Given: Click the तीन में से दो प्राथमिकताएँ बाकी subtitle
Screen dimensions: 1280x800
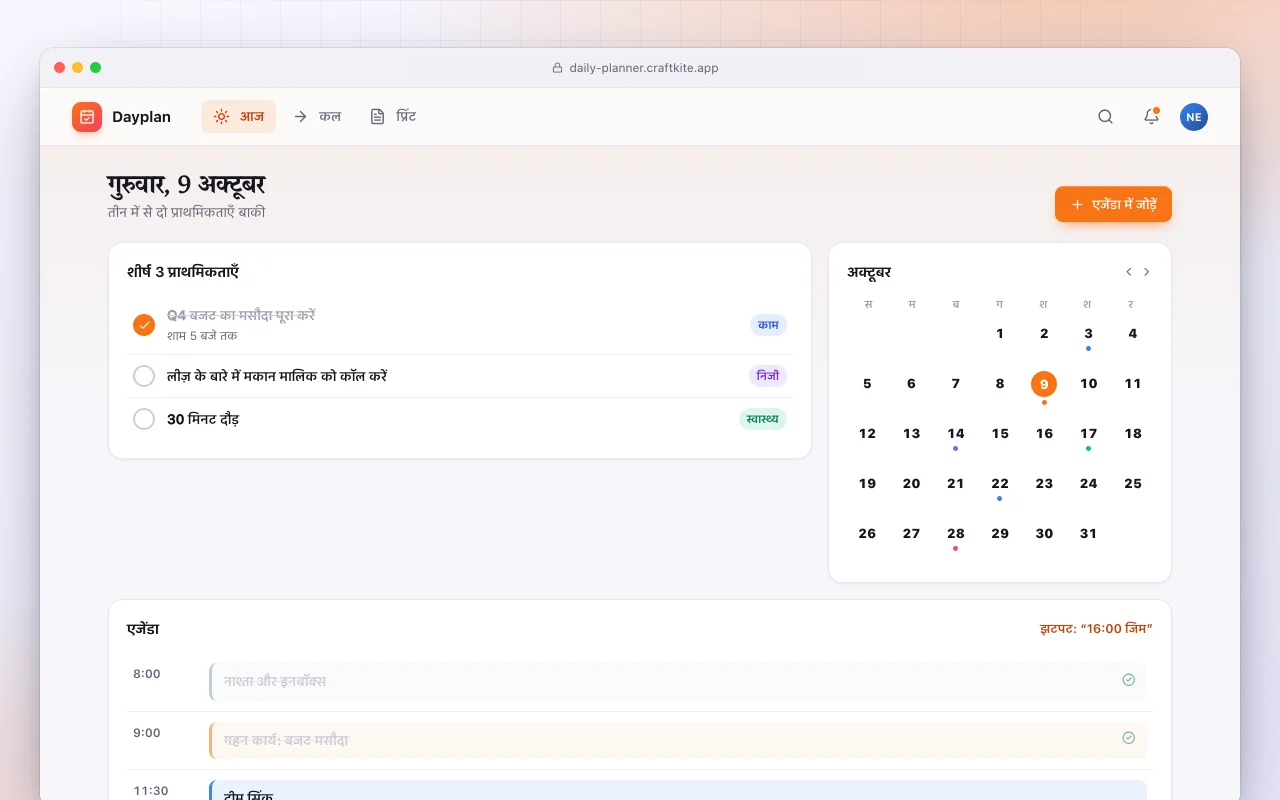Looking at the screenshot, I should 187,212.
